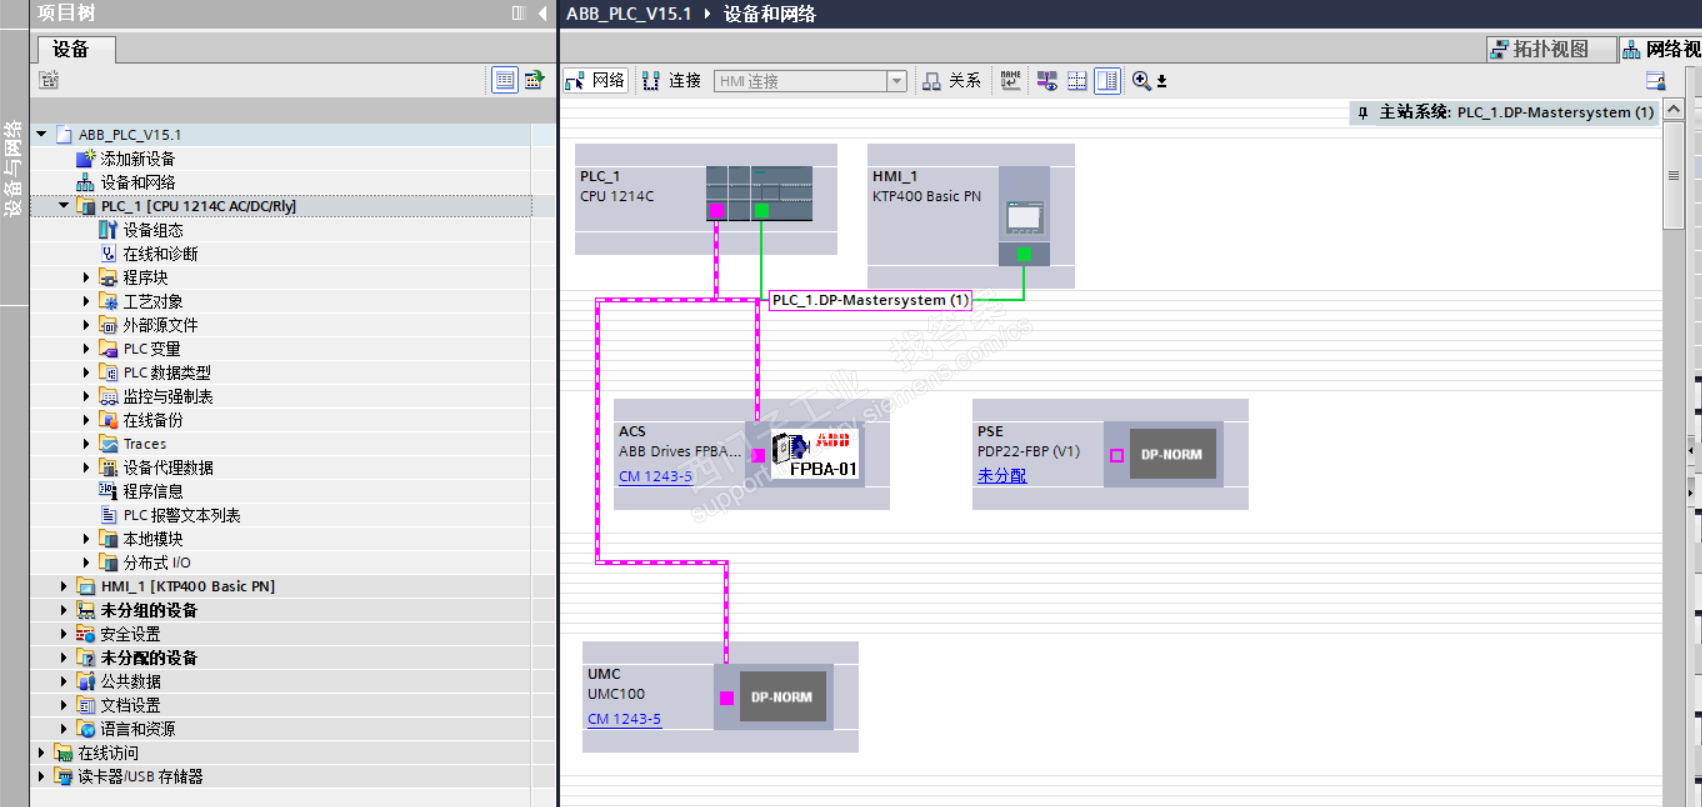Click the ABB FPBA-01 module image
The image size is (1702, 807).
(x=815, y=454)
